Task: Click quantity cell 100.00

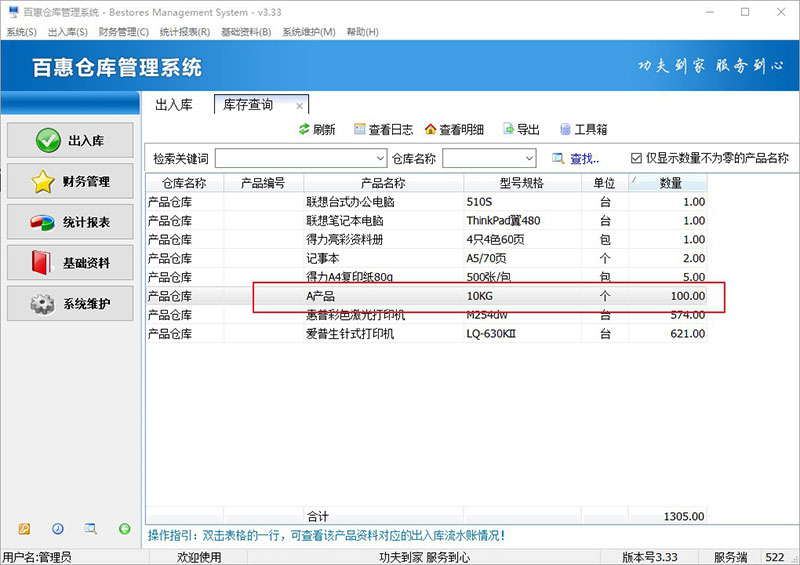Action: click(x=668, y=296)
